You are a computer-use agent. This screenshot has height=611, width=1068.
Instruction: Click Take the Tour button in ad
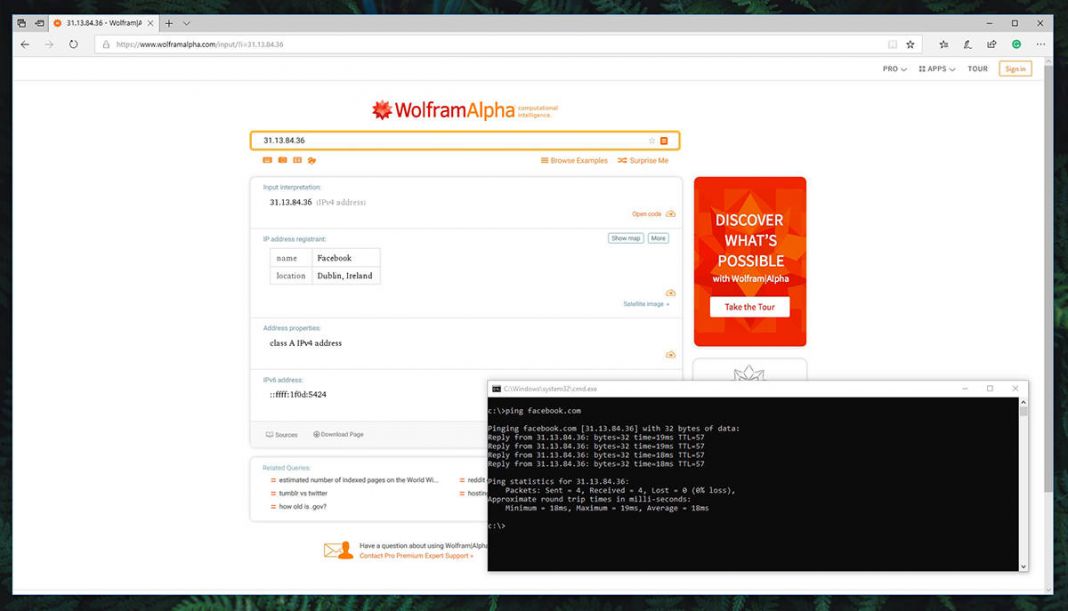749,307
